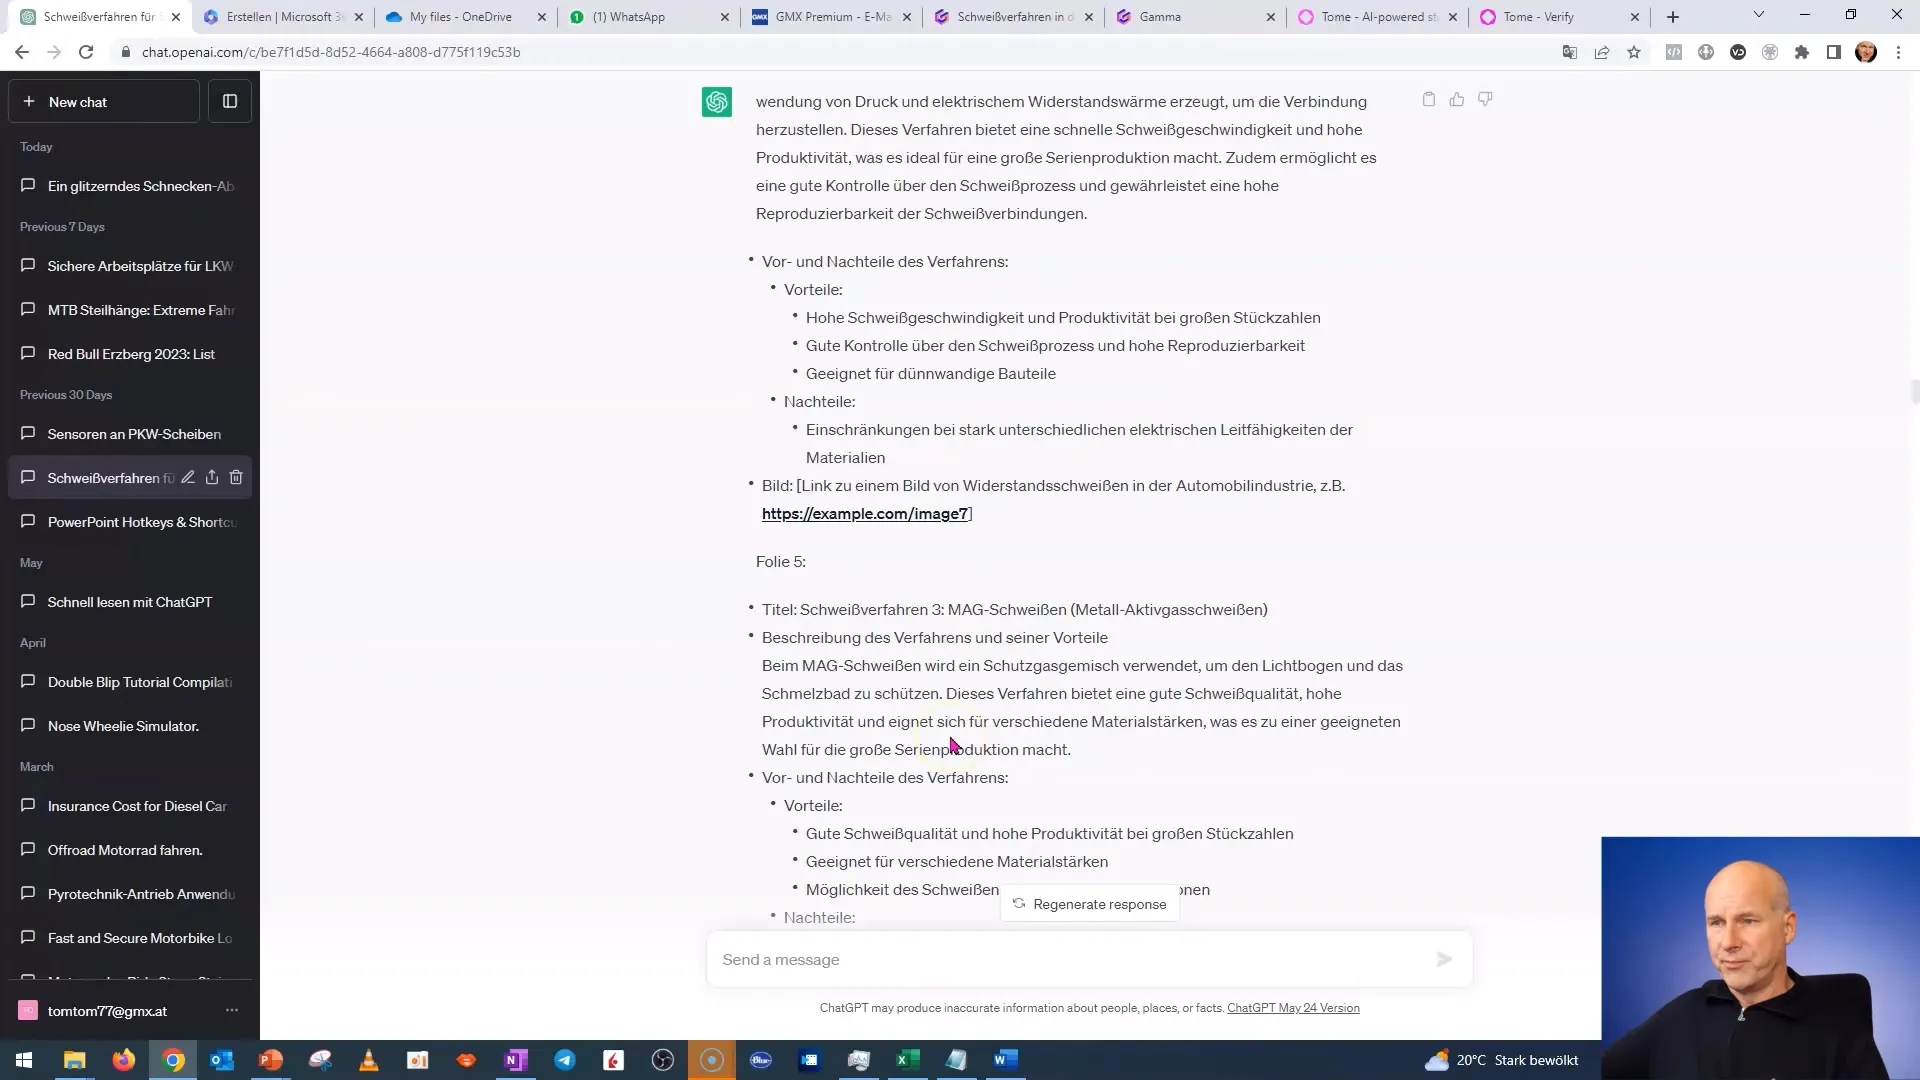This screenshot has height=1080, width=1920.
Task: Click the Send a message input field
Action: [1083, 959]
